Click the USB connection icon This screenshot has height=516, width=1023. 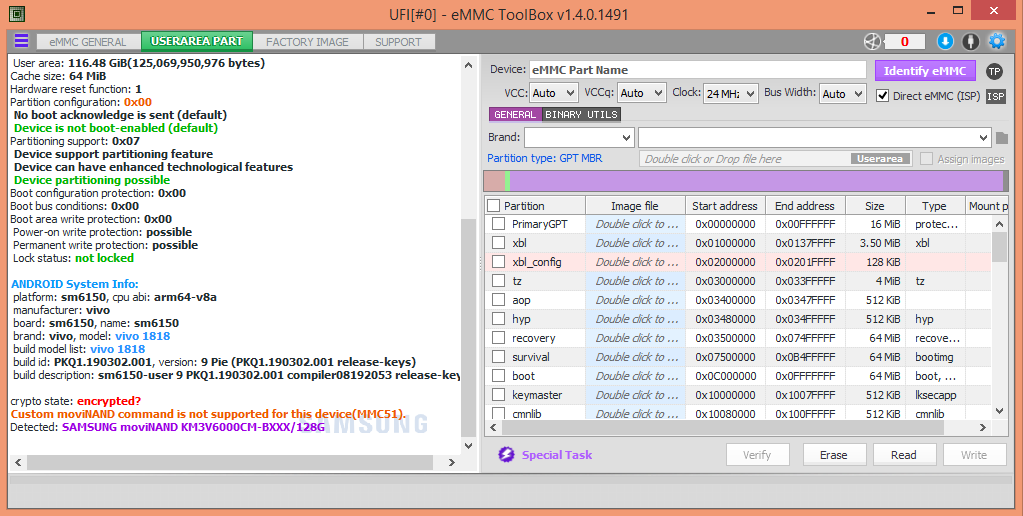(971, 41)
